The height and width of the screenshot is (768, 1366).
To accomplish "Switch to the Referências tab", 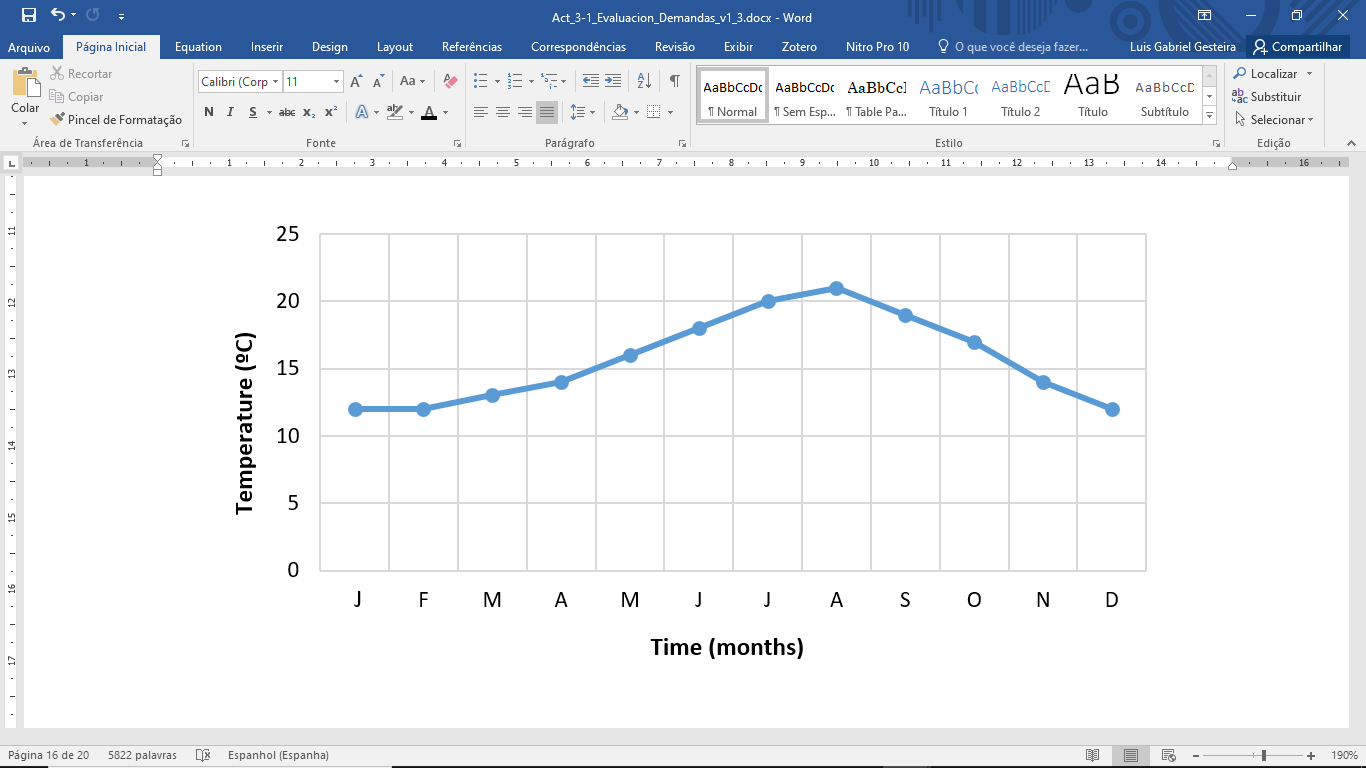I will point(472,47).
